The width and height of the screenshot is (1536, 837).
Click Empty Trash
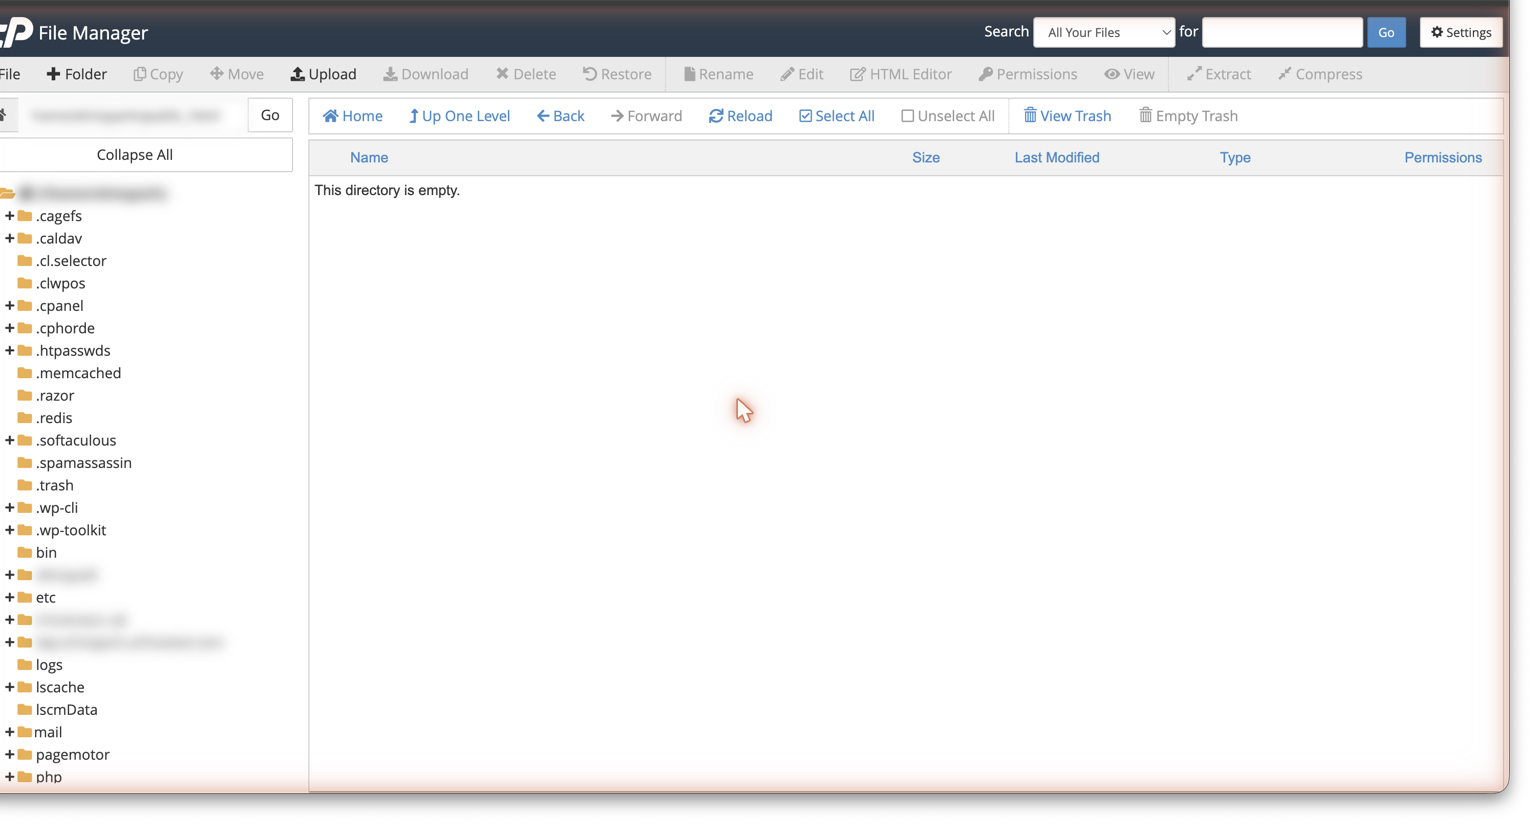click(1188, 116)
